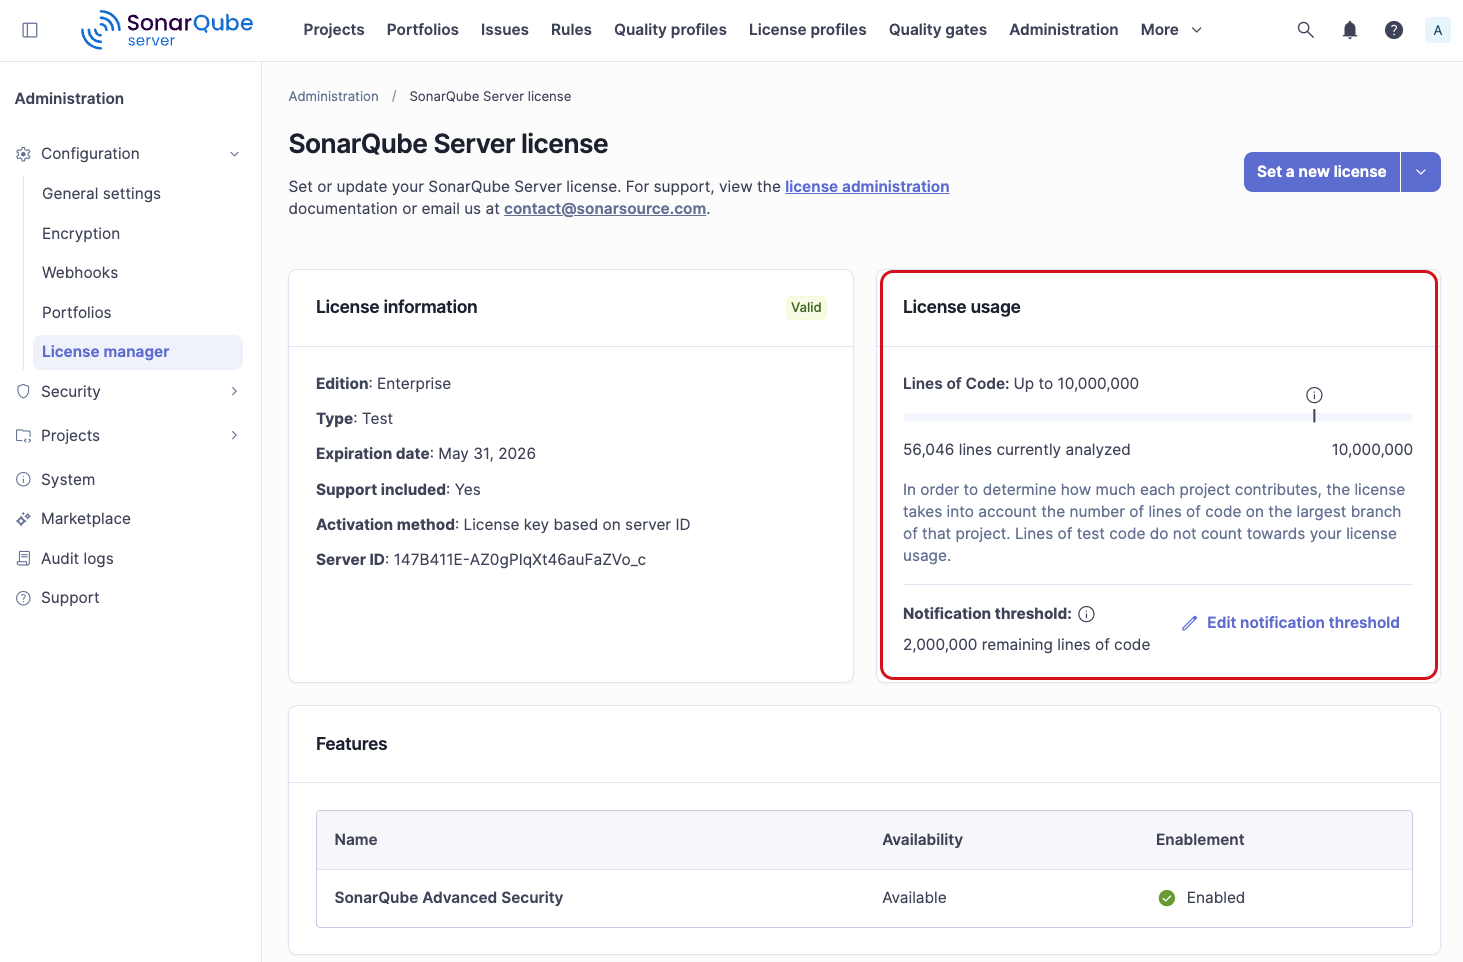Click Edit notification threshold
This screenshot has width=1463, height=962.
[1291, 623]
